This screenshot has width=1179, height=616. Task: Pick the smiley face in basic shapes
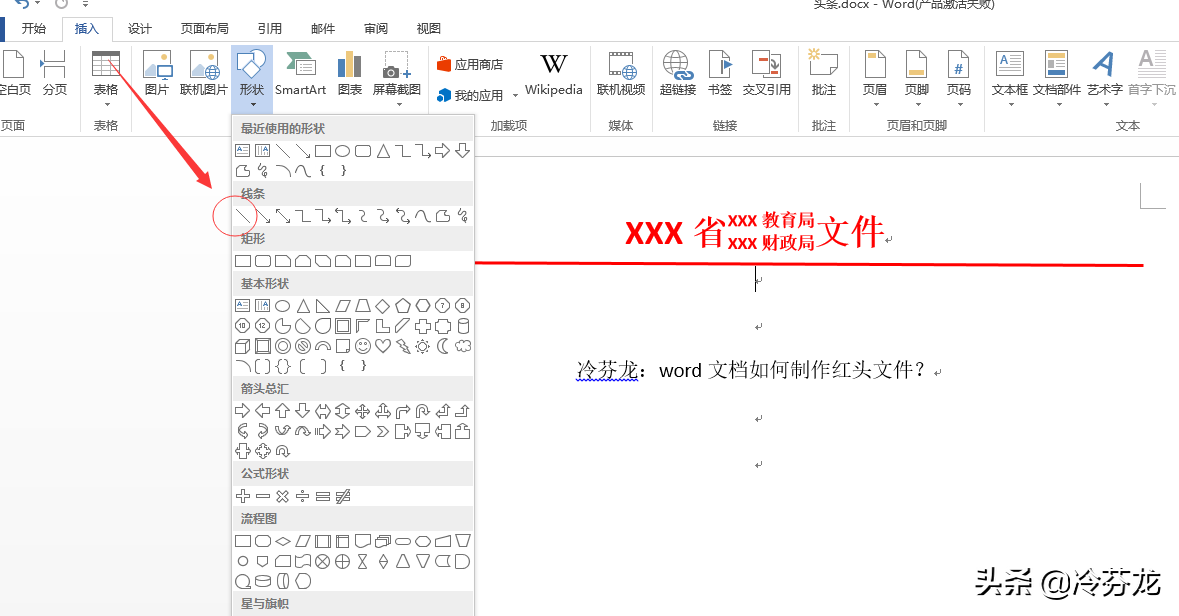[x=362, y=346]
